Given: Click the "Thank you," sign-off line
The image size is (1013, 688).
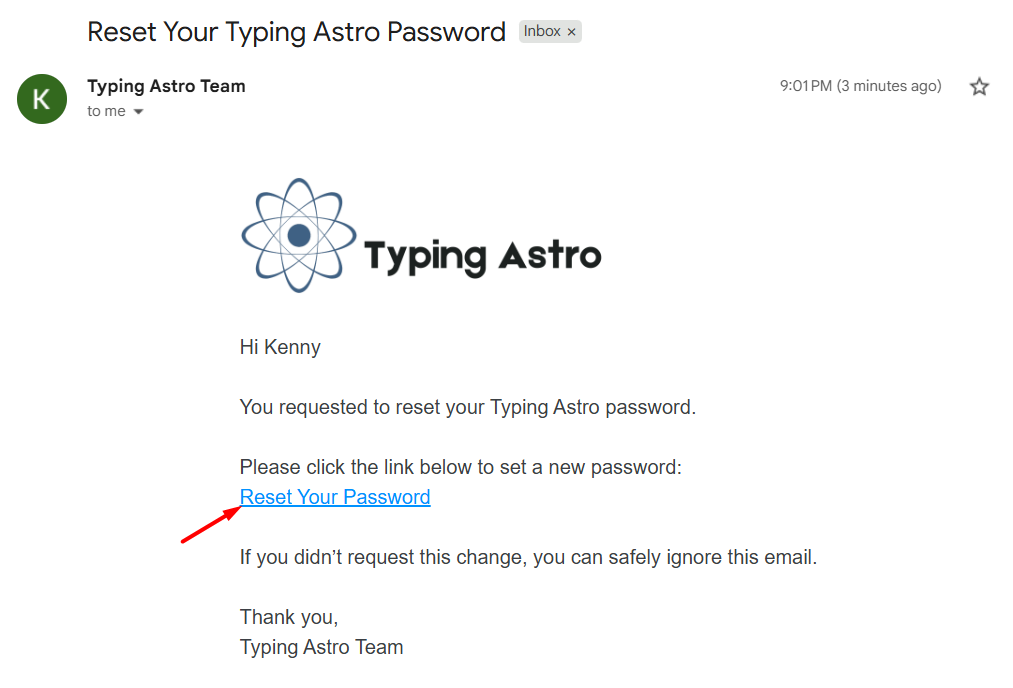Looking at the screenshot, I should click(x=289, y=617).
